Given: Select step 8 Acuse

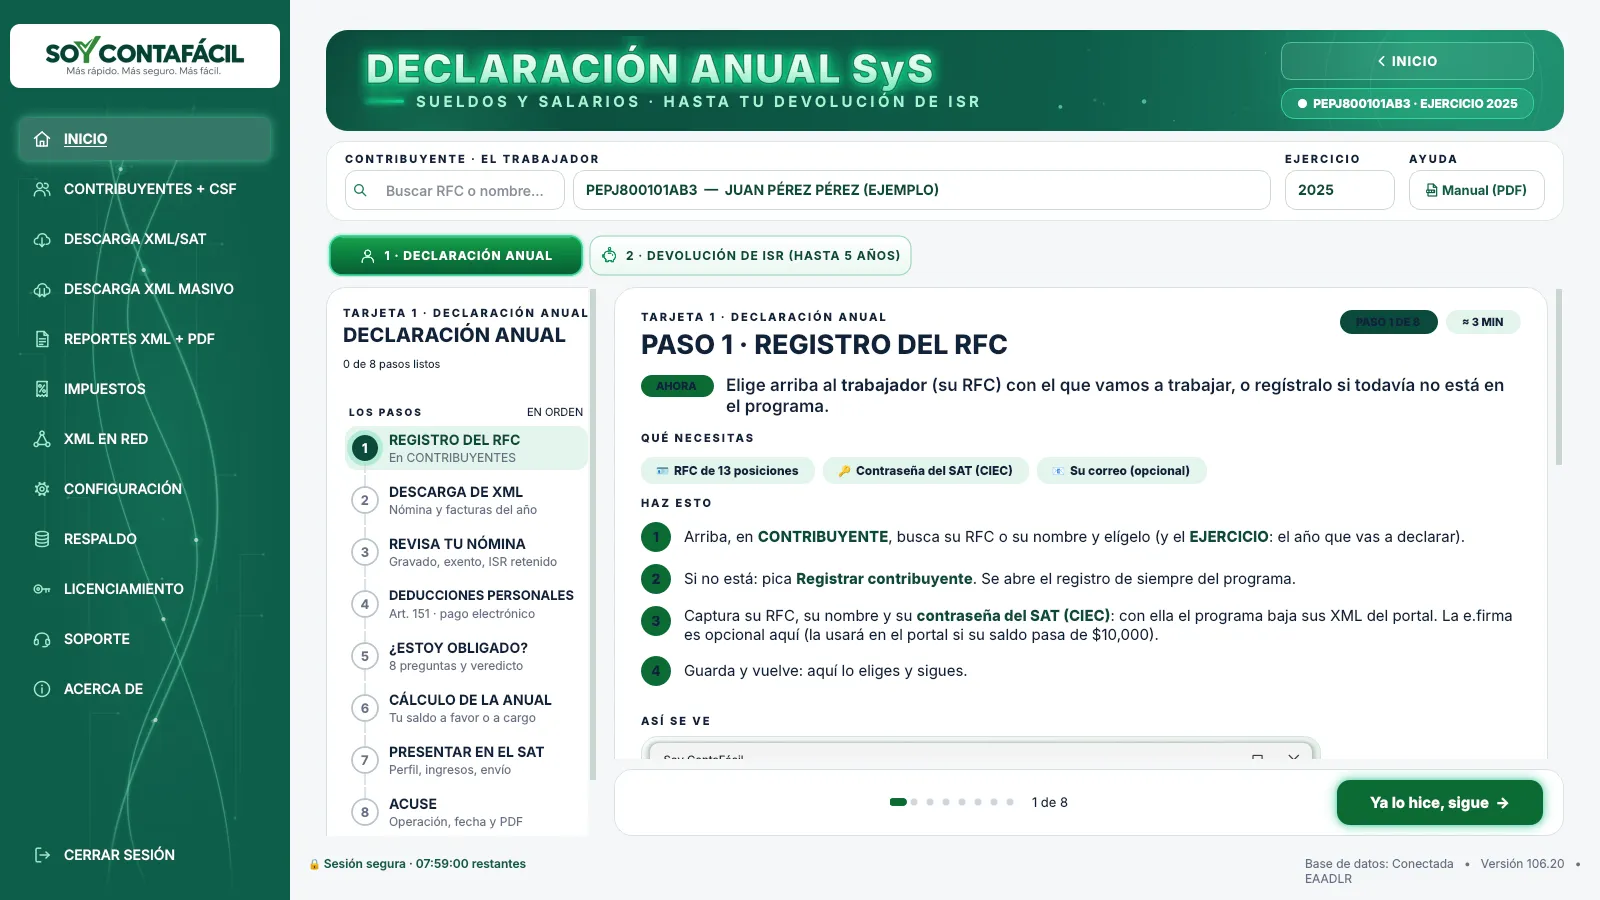Looking at the screenshot, I should tap(466, 812).
